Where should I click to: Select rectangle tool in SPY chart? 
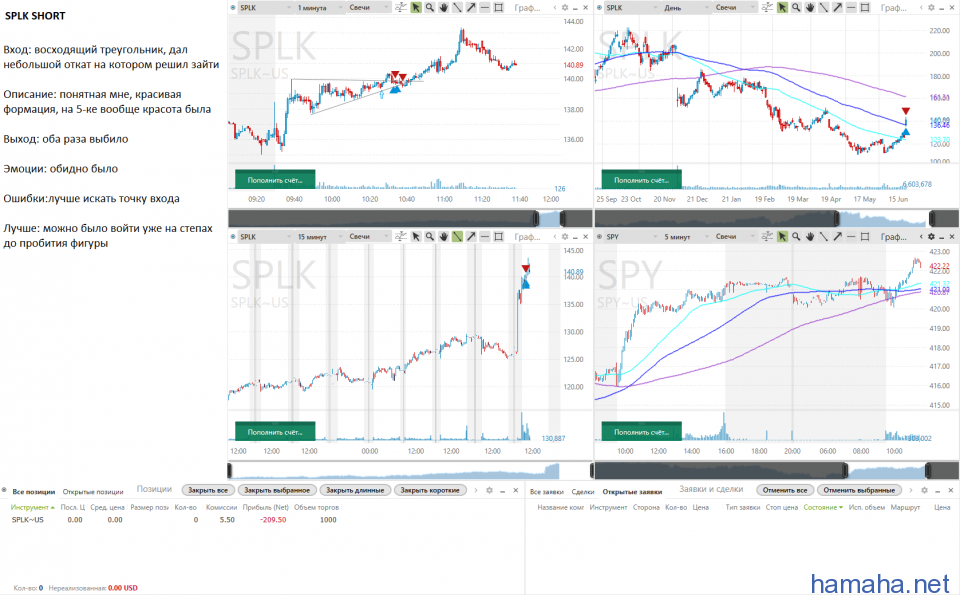864,236
